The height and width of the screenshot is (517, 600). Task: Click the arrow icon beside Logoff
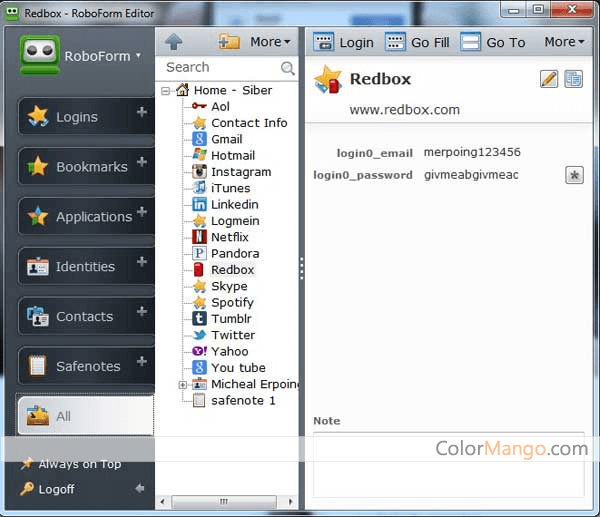[x=140, y=488]
